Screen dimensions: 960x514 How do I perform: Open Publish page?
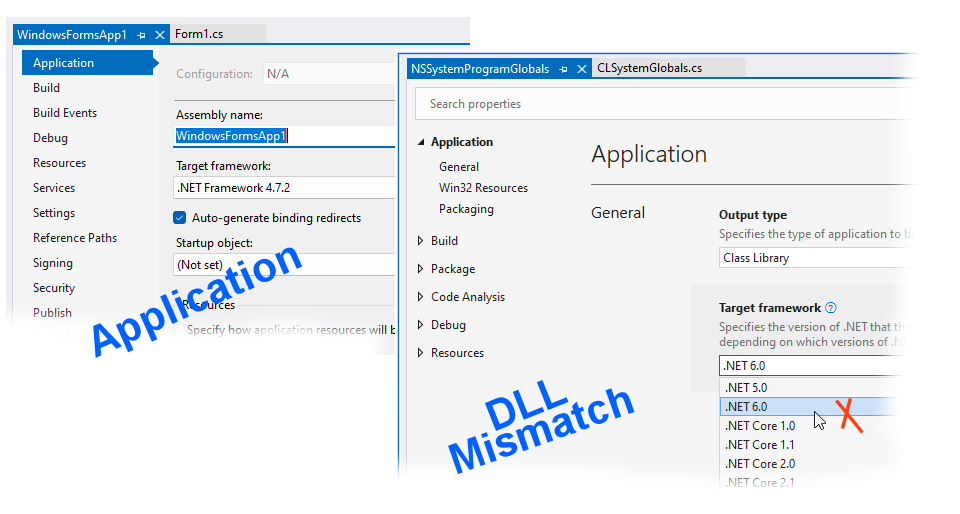[x=52, y=313]
